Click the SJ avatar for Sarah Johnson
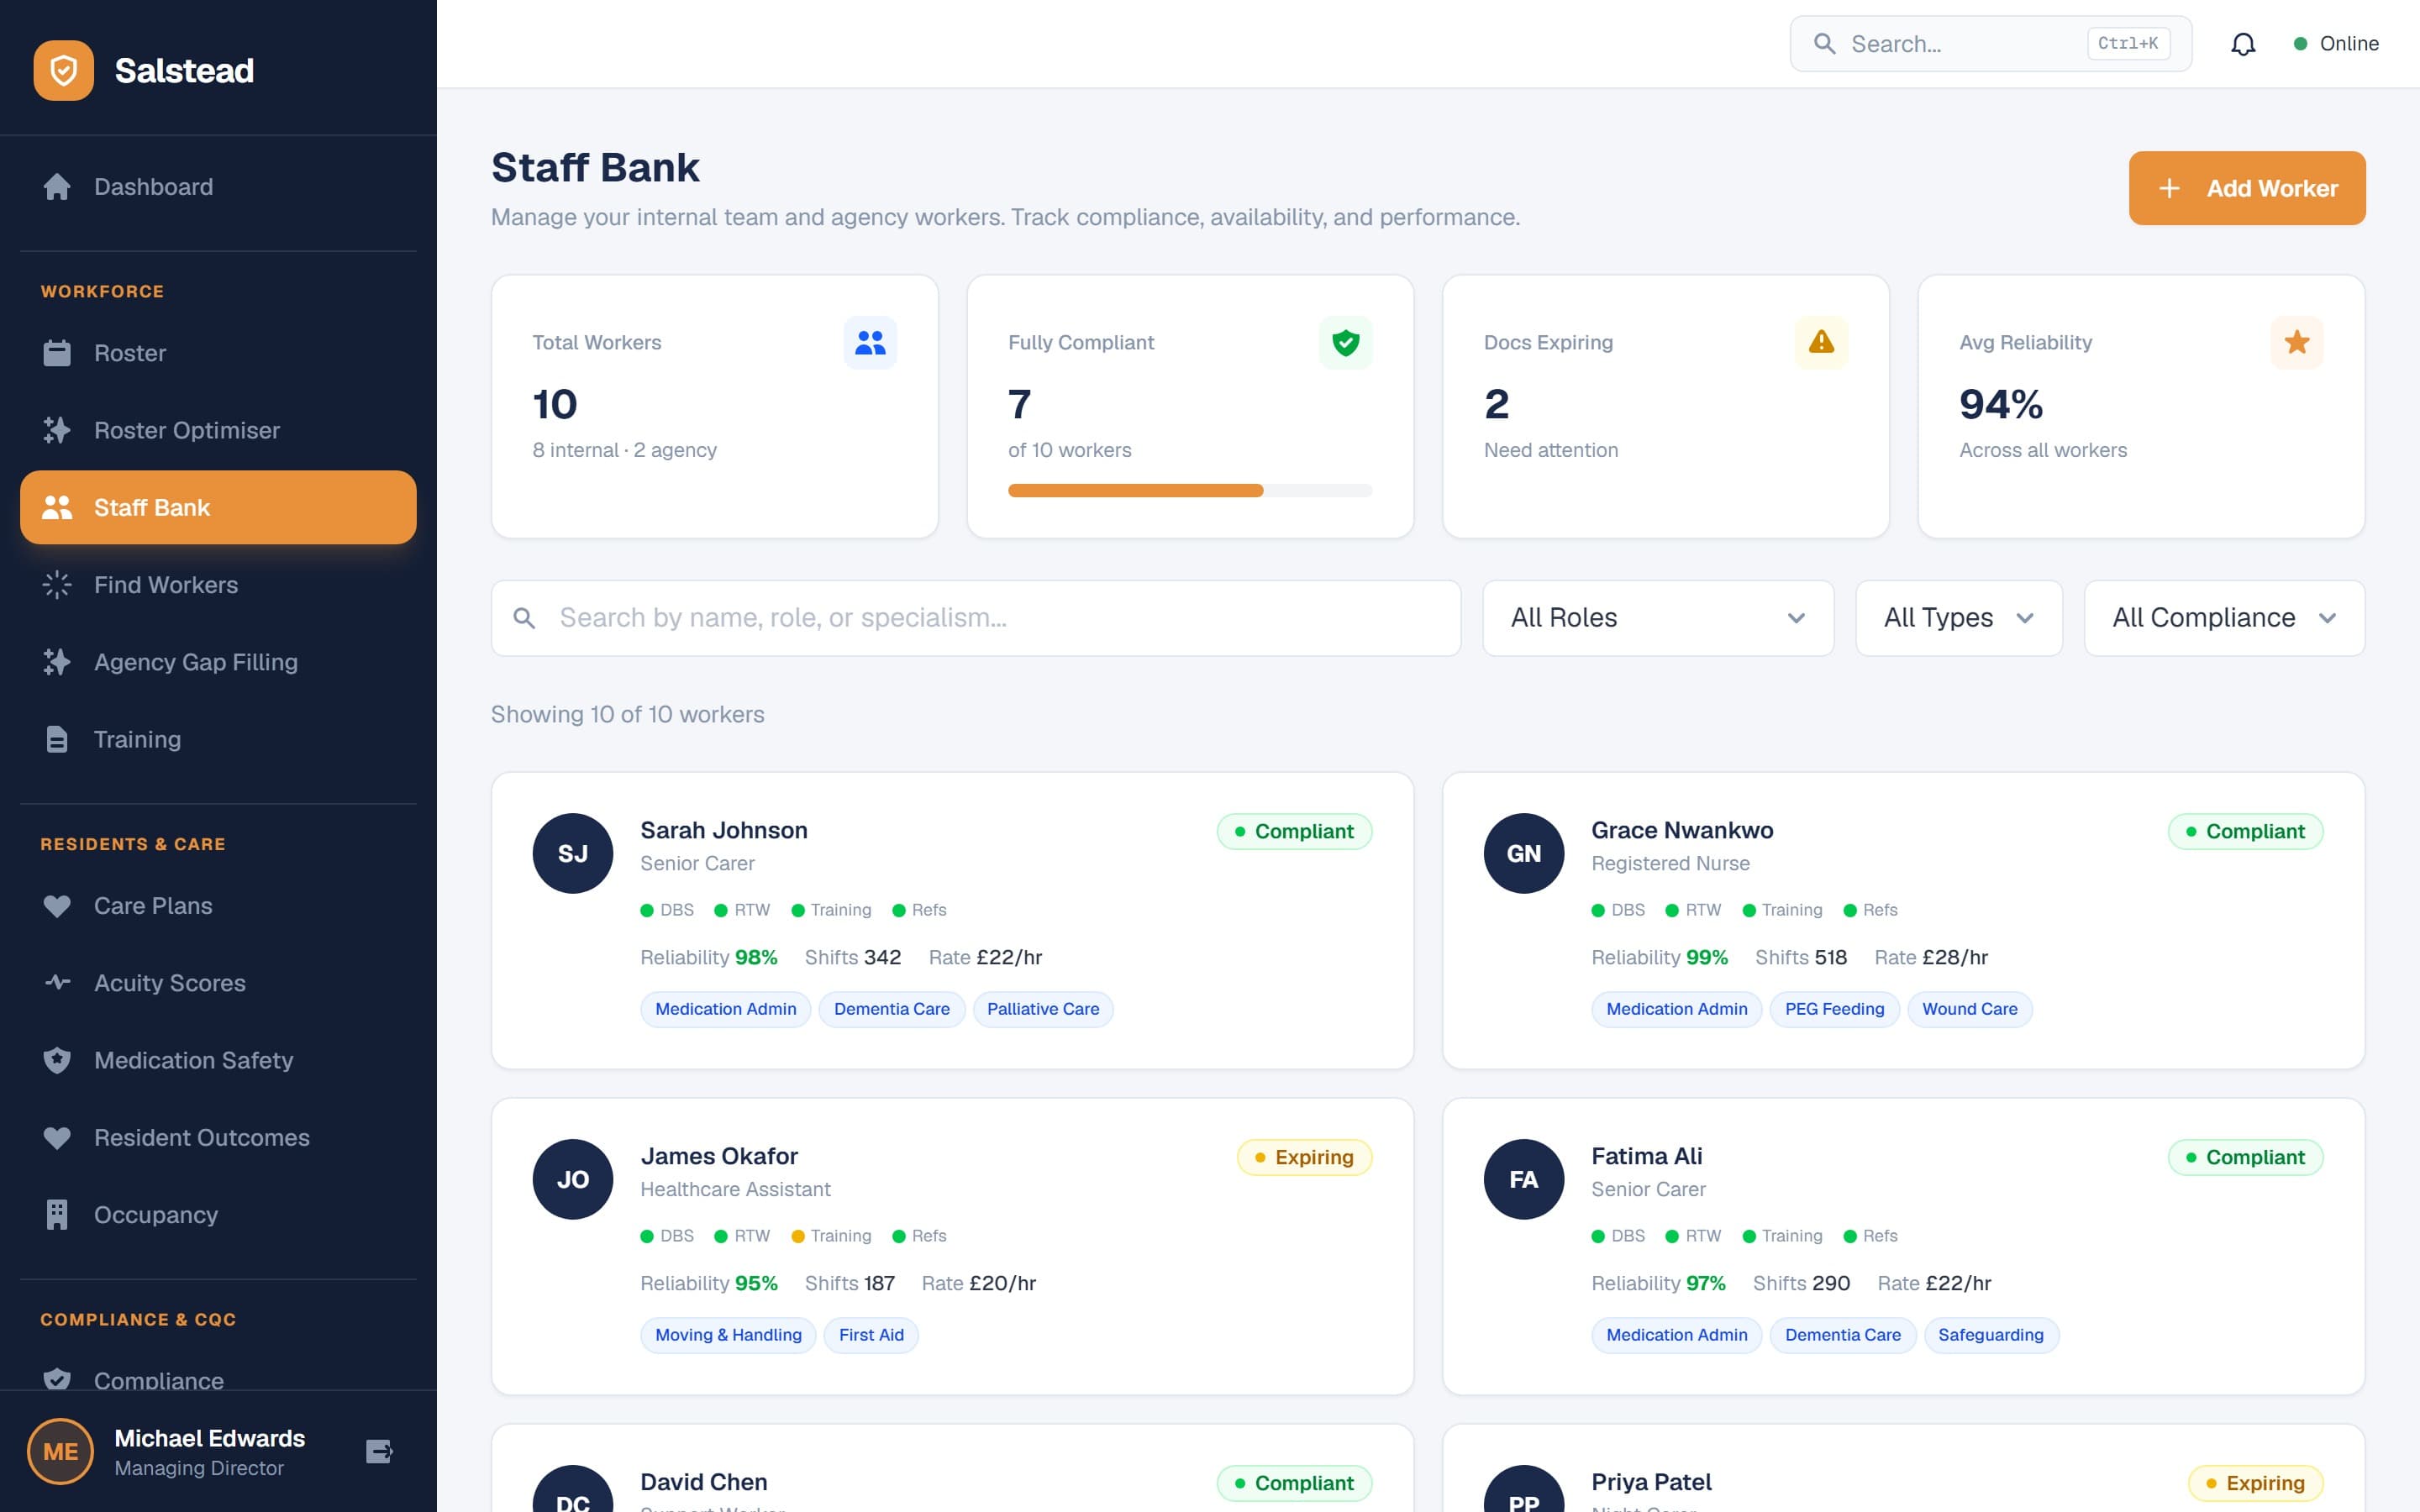 point(573,853)
